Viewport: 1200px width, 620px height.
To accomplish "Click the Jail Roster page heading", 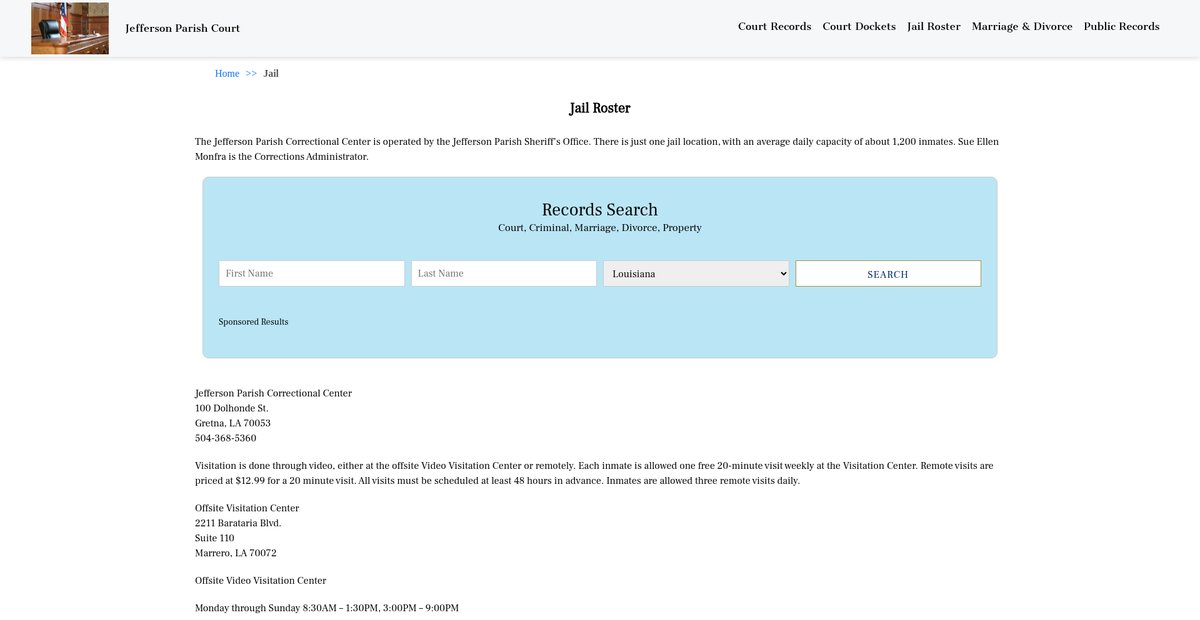I will point(599,108).
